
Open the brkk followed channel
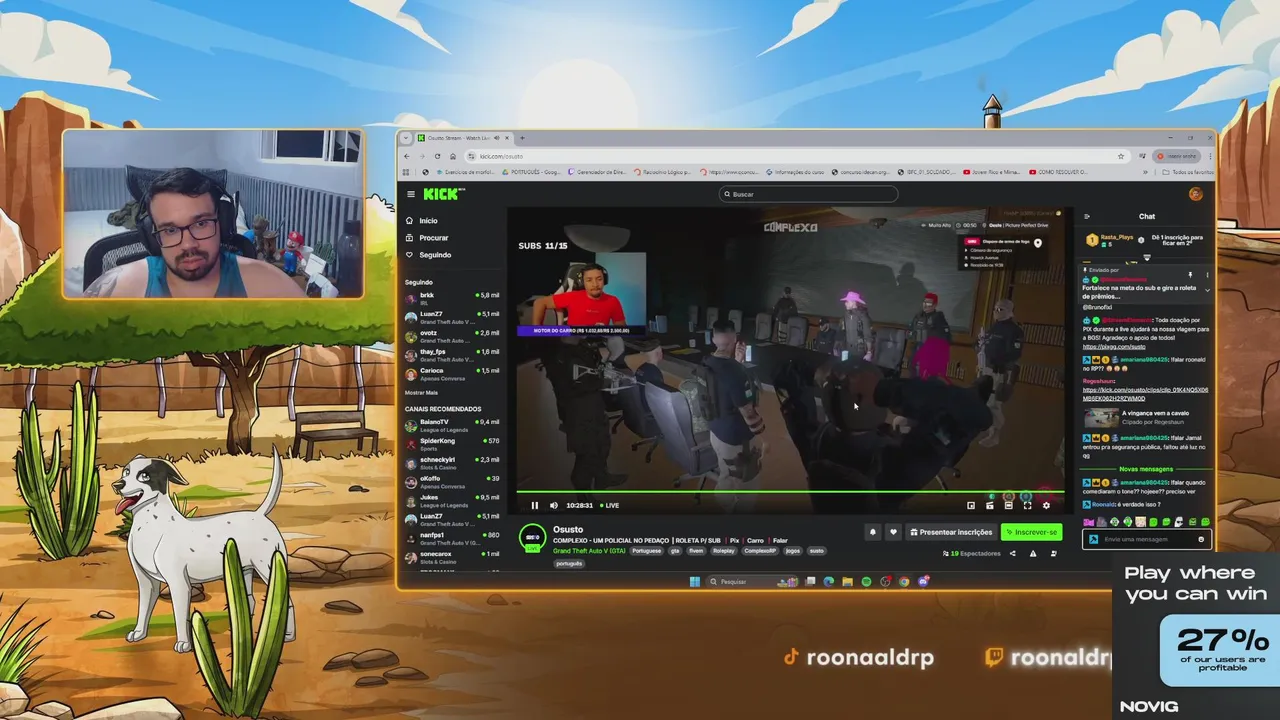452,298
